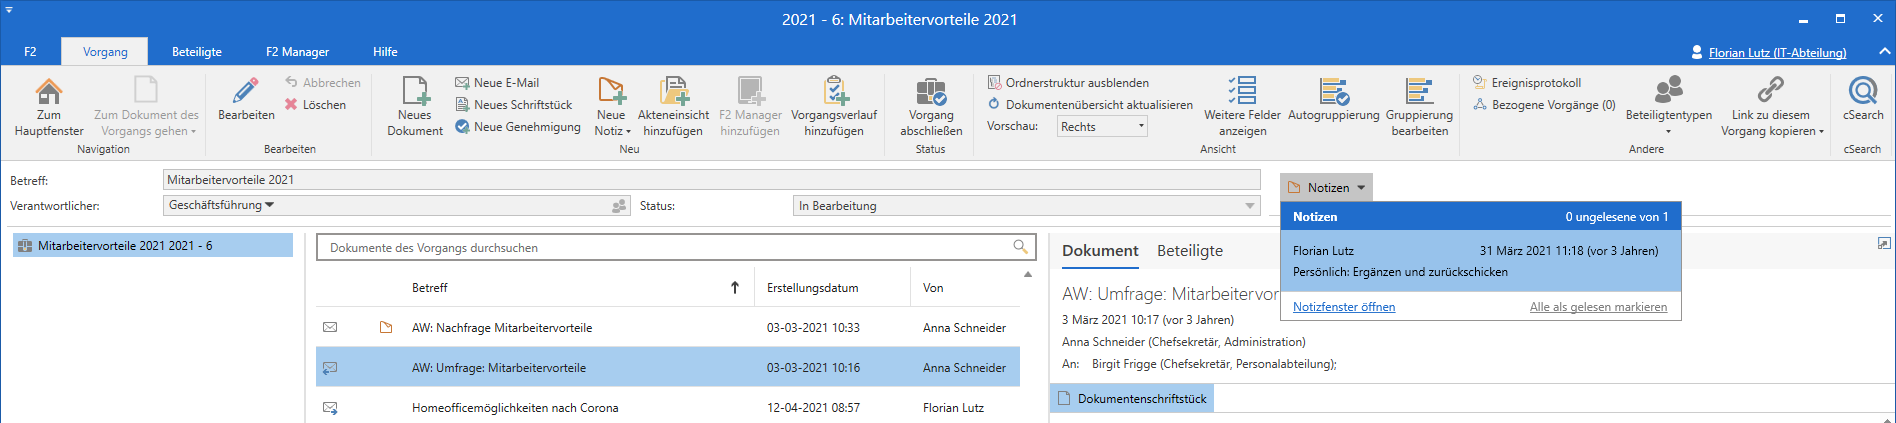Click Gruppierung bearbeiten icon
This screenshot has height=423, width=1896.
click(1419, 93)
